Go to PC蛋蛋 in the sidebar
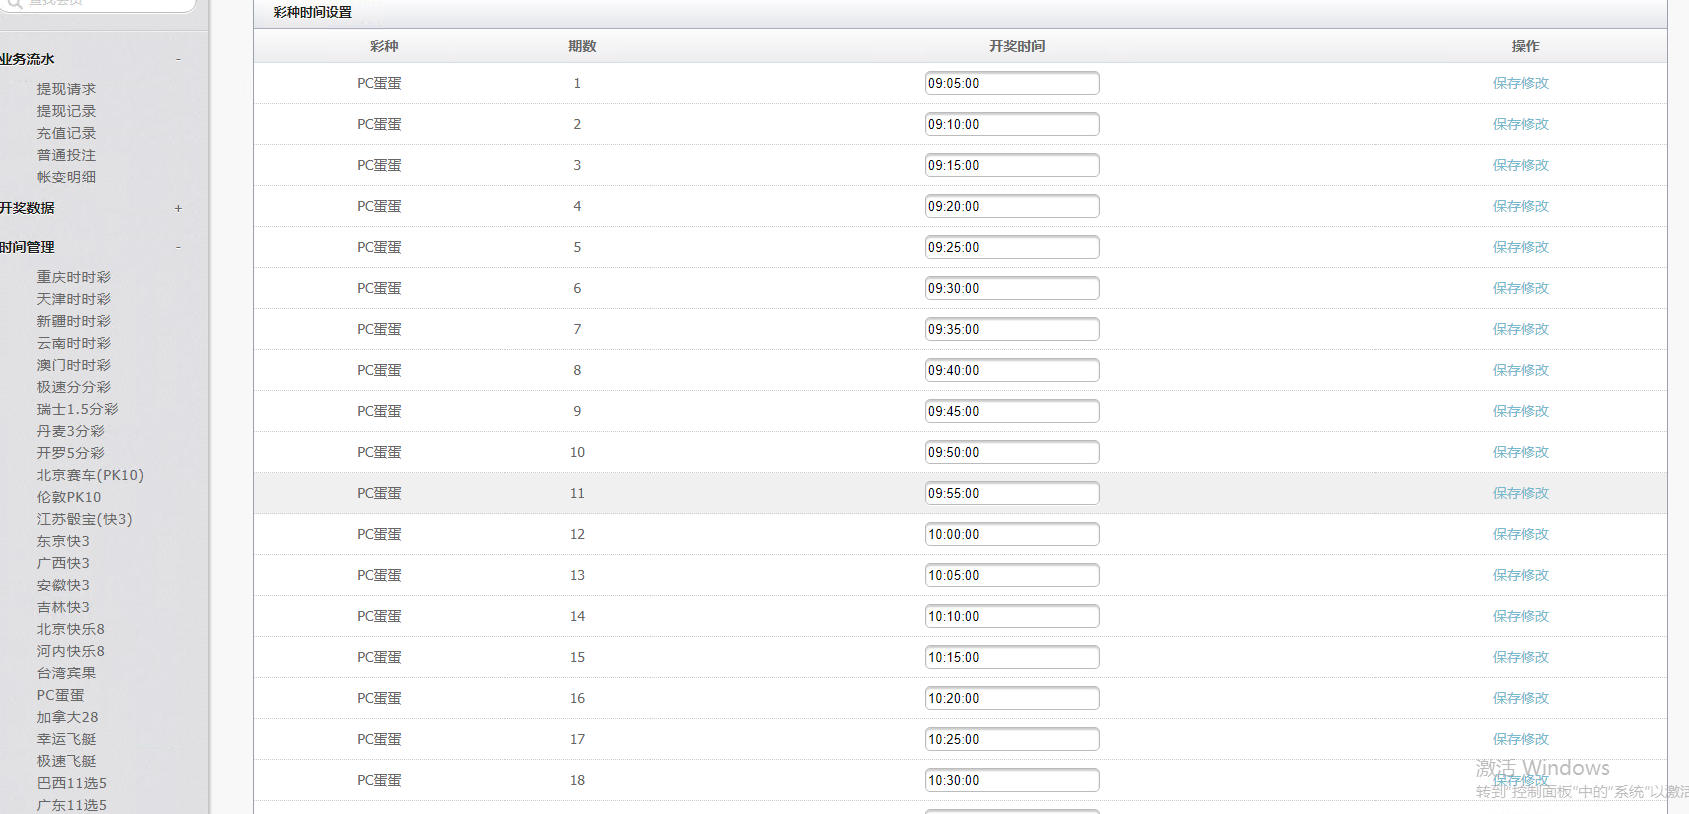 (x=60, y=695)
